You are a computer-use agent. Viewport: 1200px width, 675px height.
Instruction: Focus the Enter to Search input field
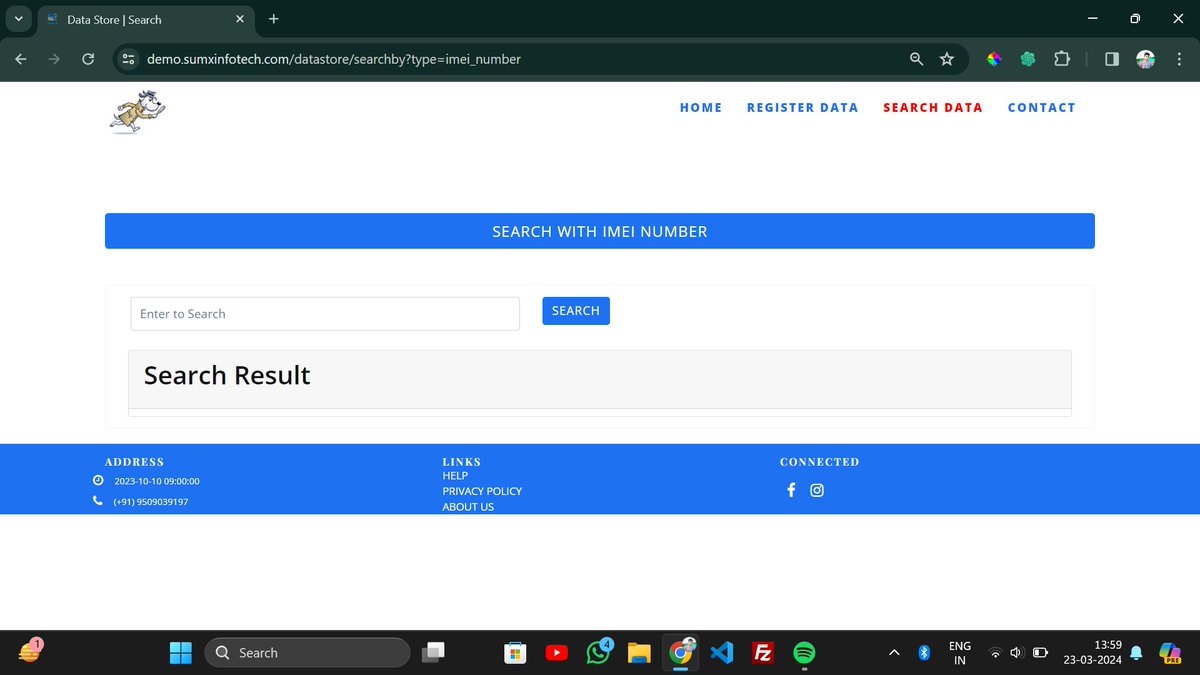pyautogui.click(x=325, y=314)
